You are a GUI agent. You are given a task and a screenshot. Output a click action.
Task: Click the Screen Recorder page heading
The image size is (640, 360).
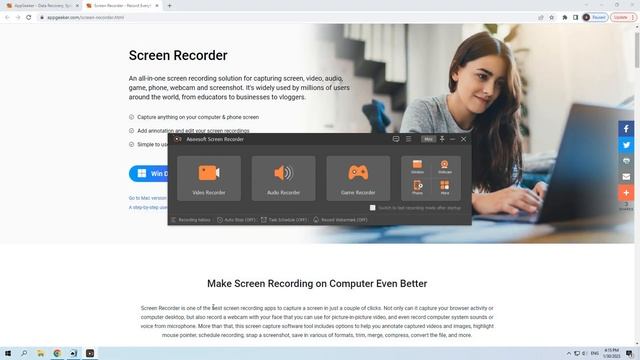click(178, 56)
